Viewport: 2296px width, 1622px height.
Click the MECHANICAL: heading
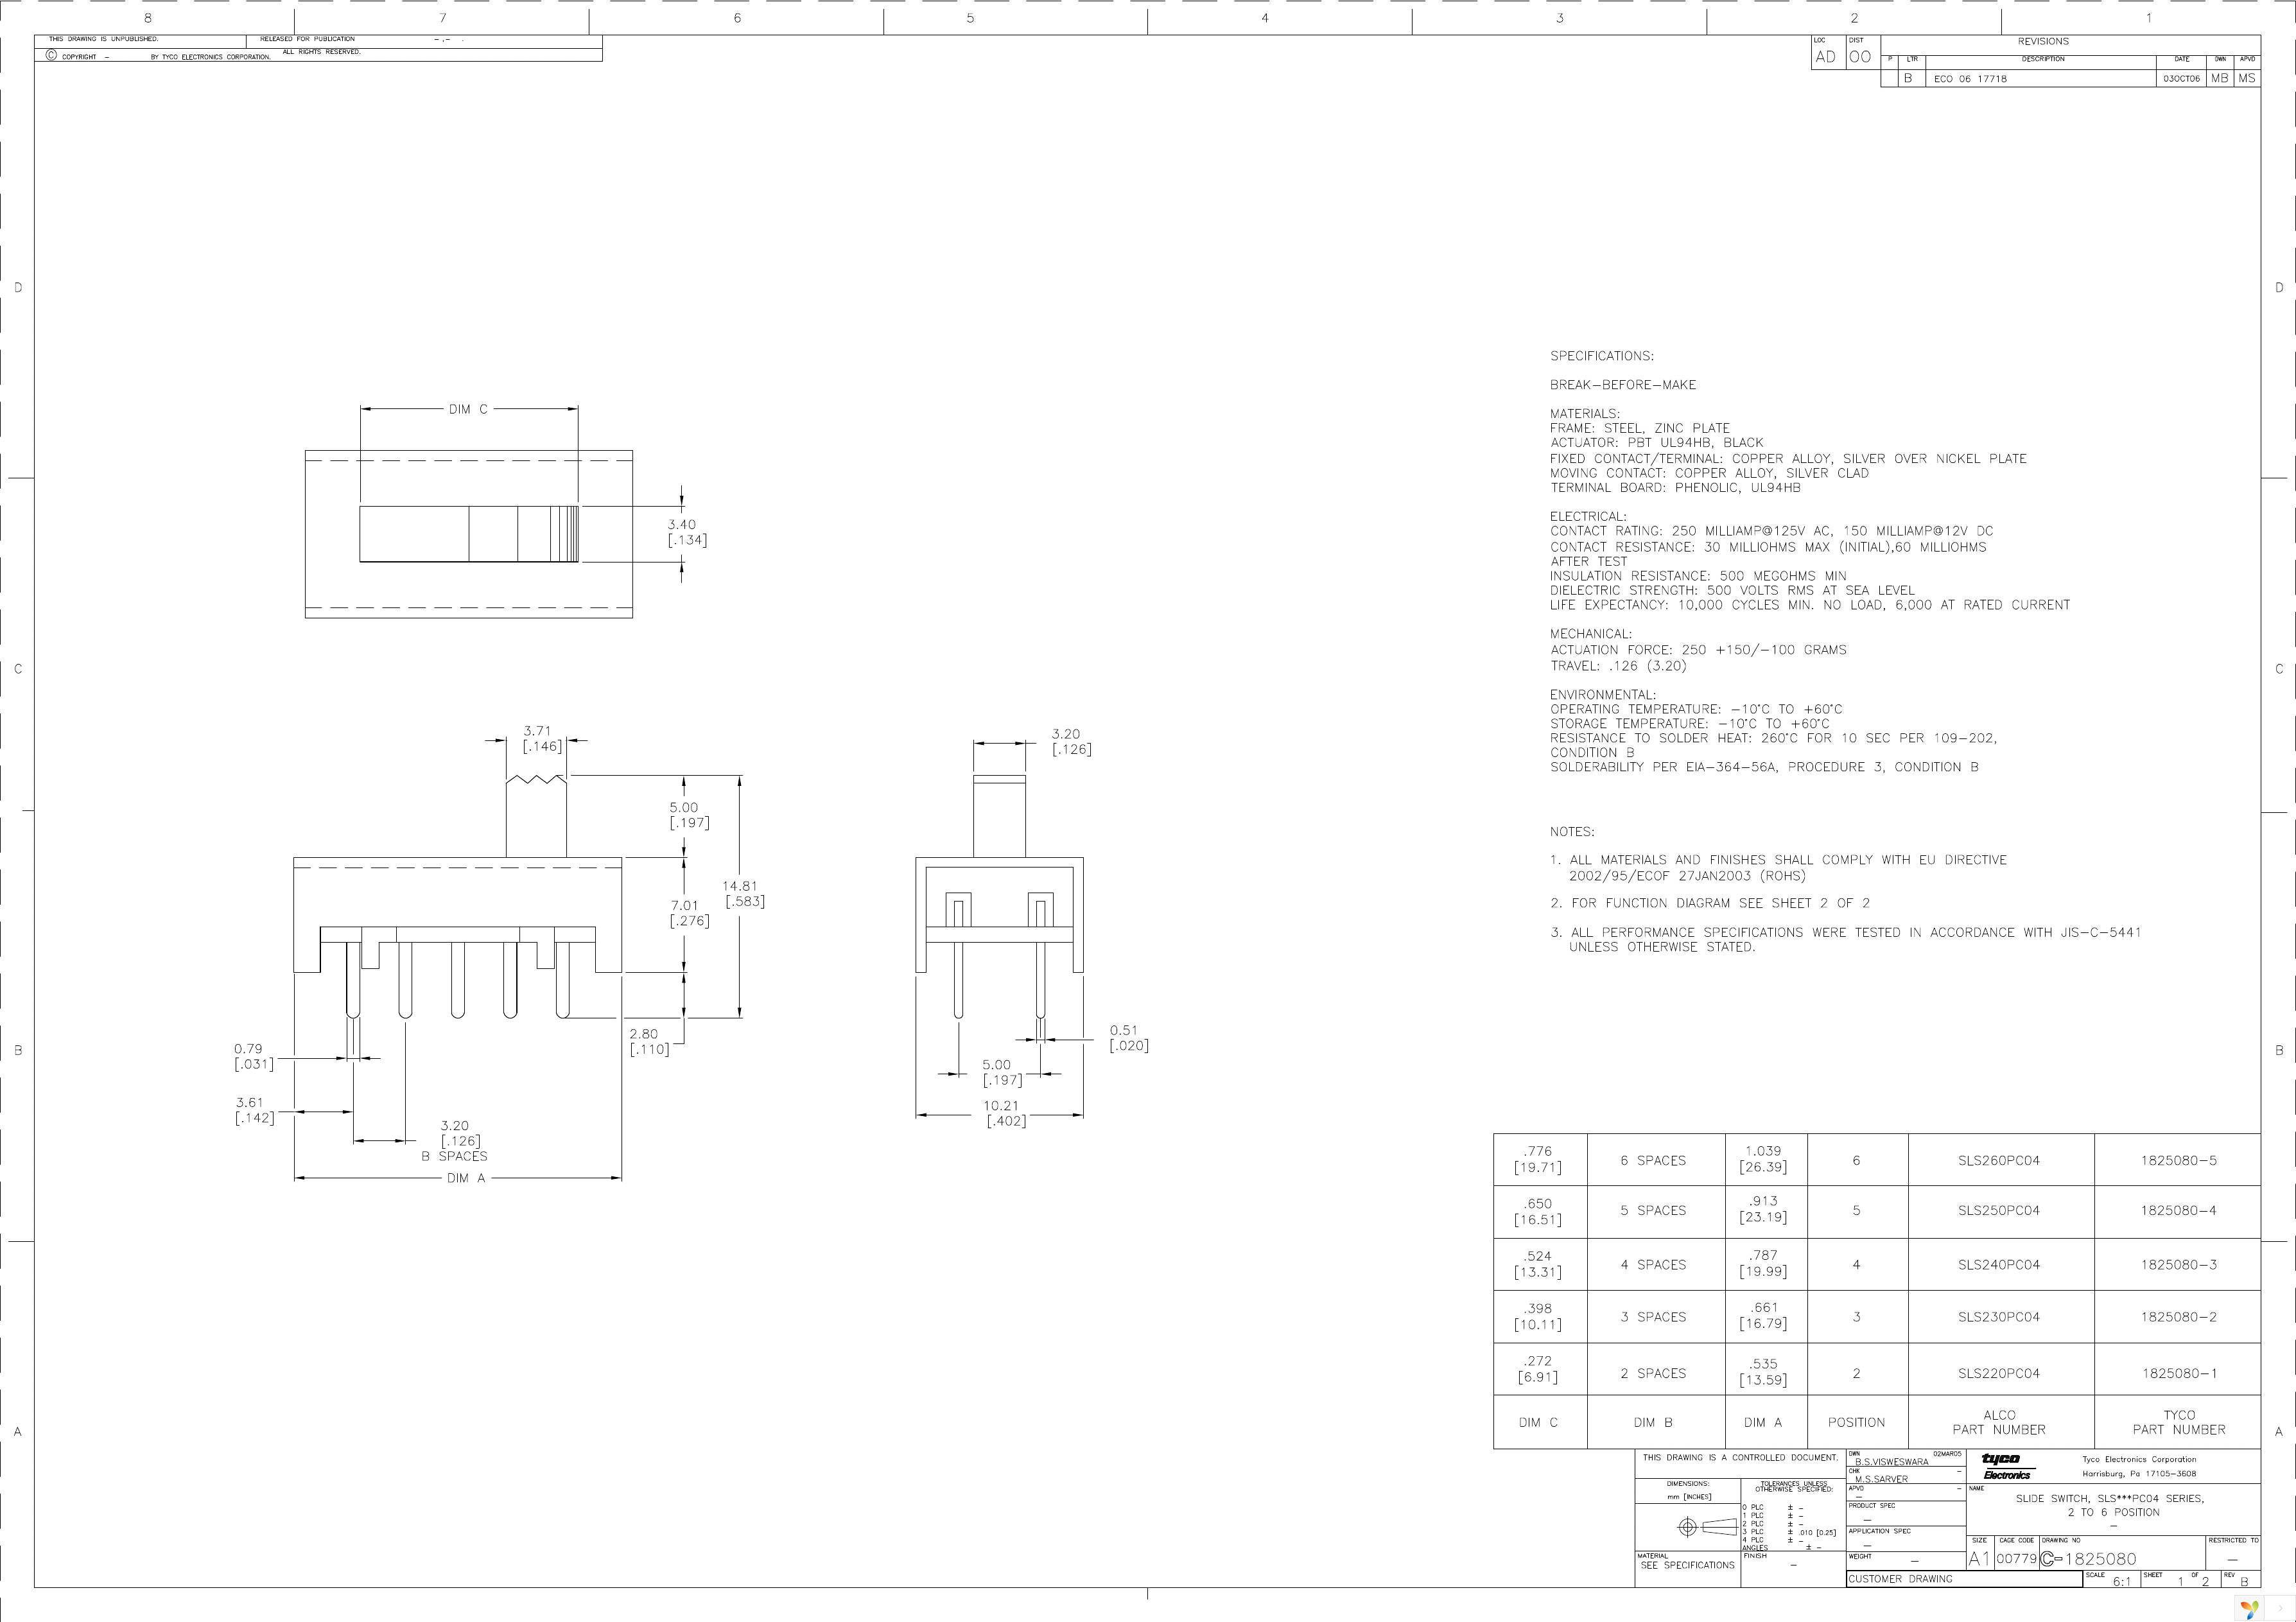tap(1590, 634)
